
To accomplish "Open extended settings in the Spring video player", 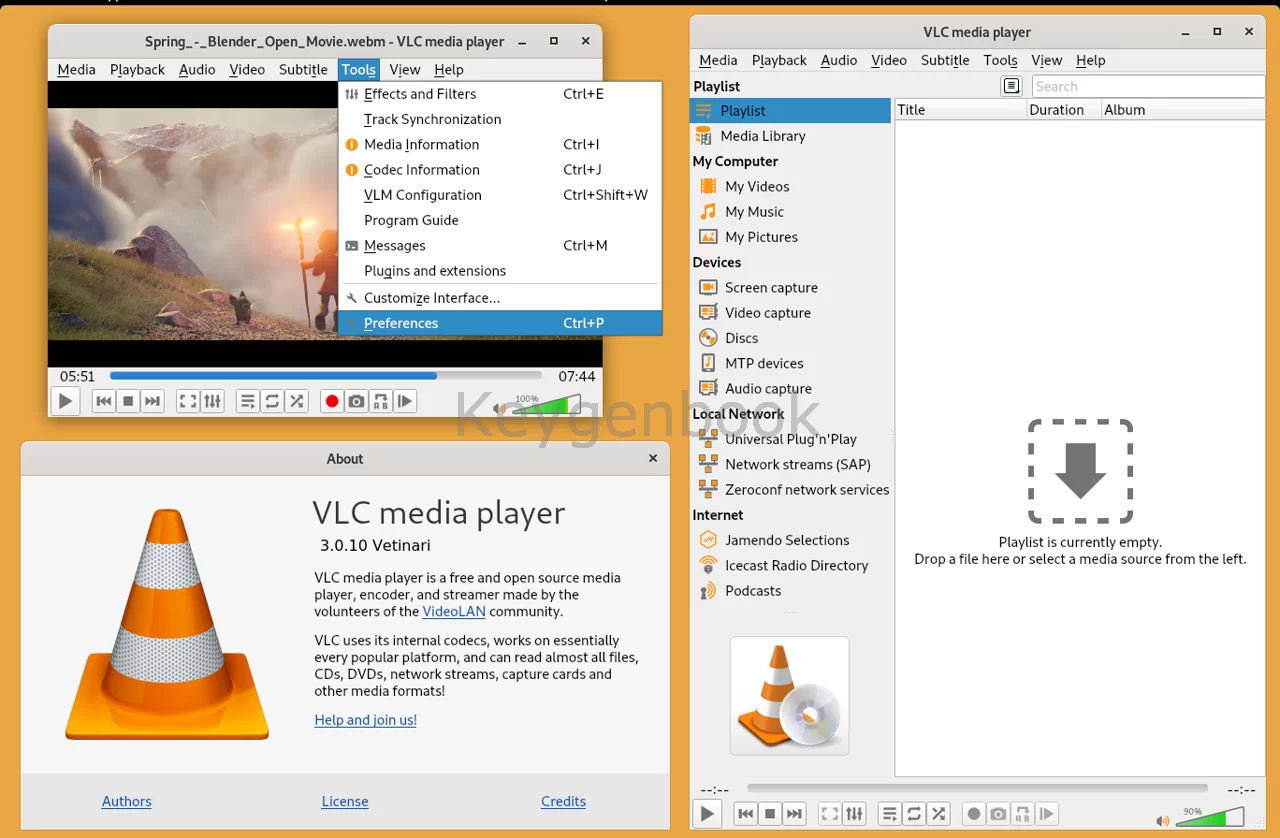I will (213, 401).
